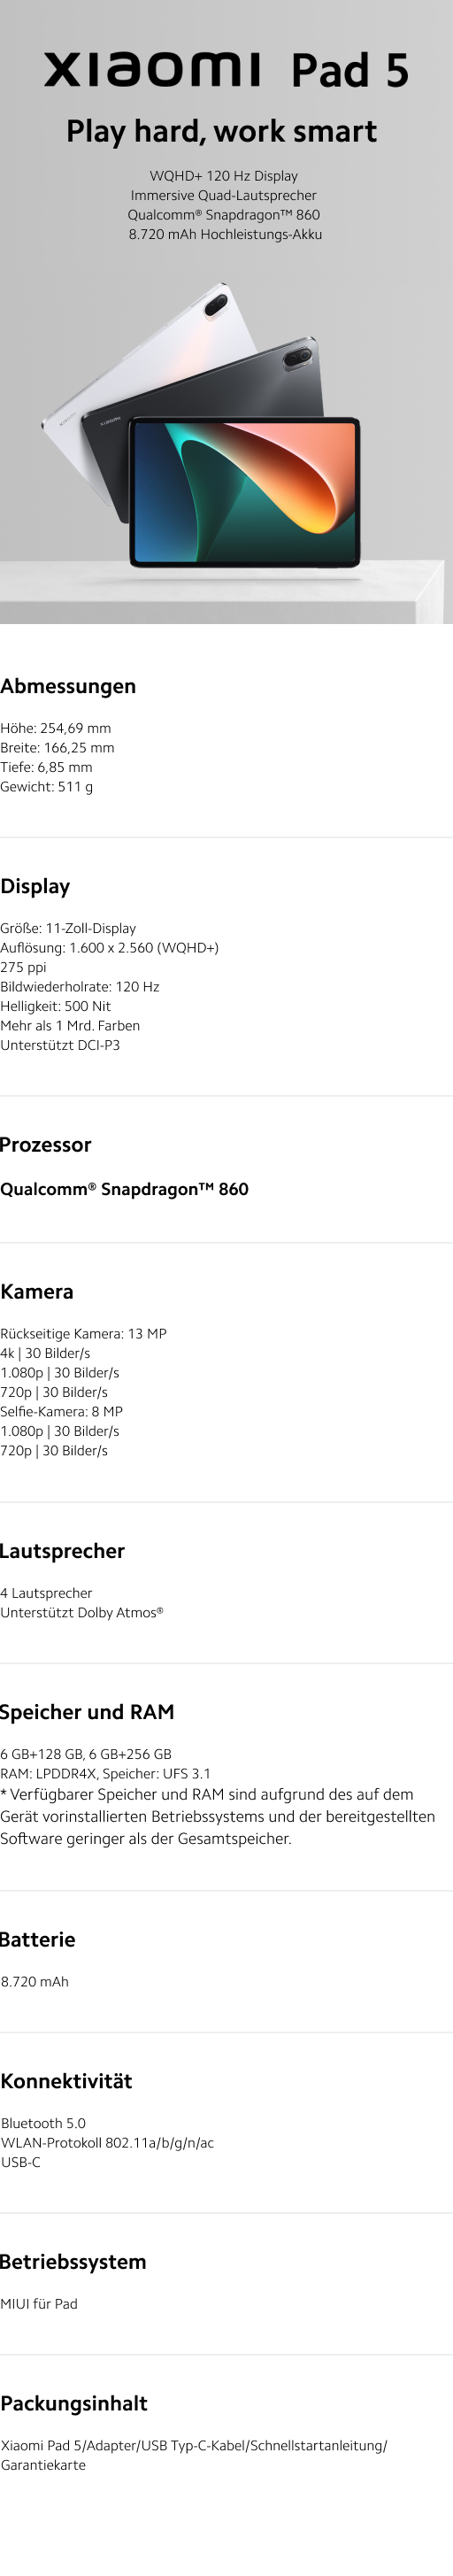Image resolution: width=453 pixels, height=2576 pixels.
Task: Click 'Unterstützt Dolby Atmos' text line
Action: [x=82, y=1613]
